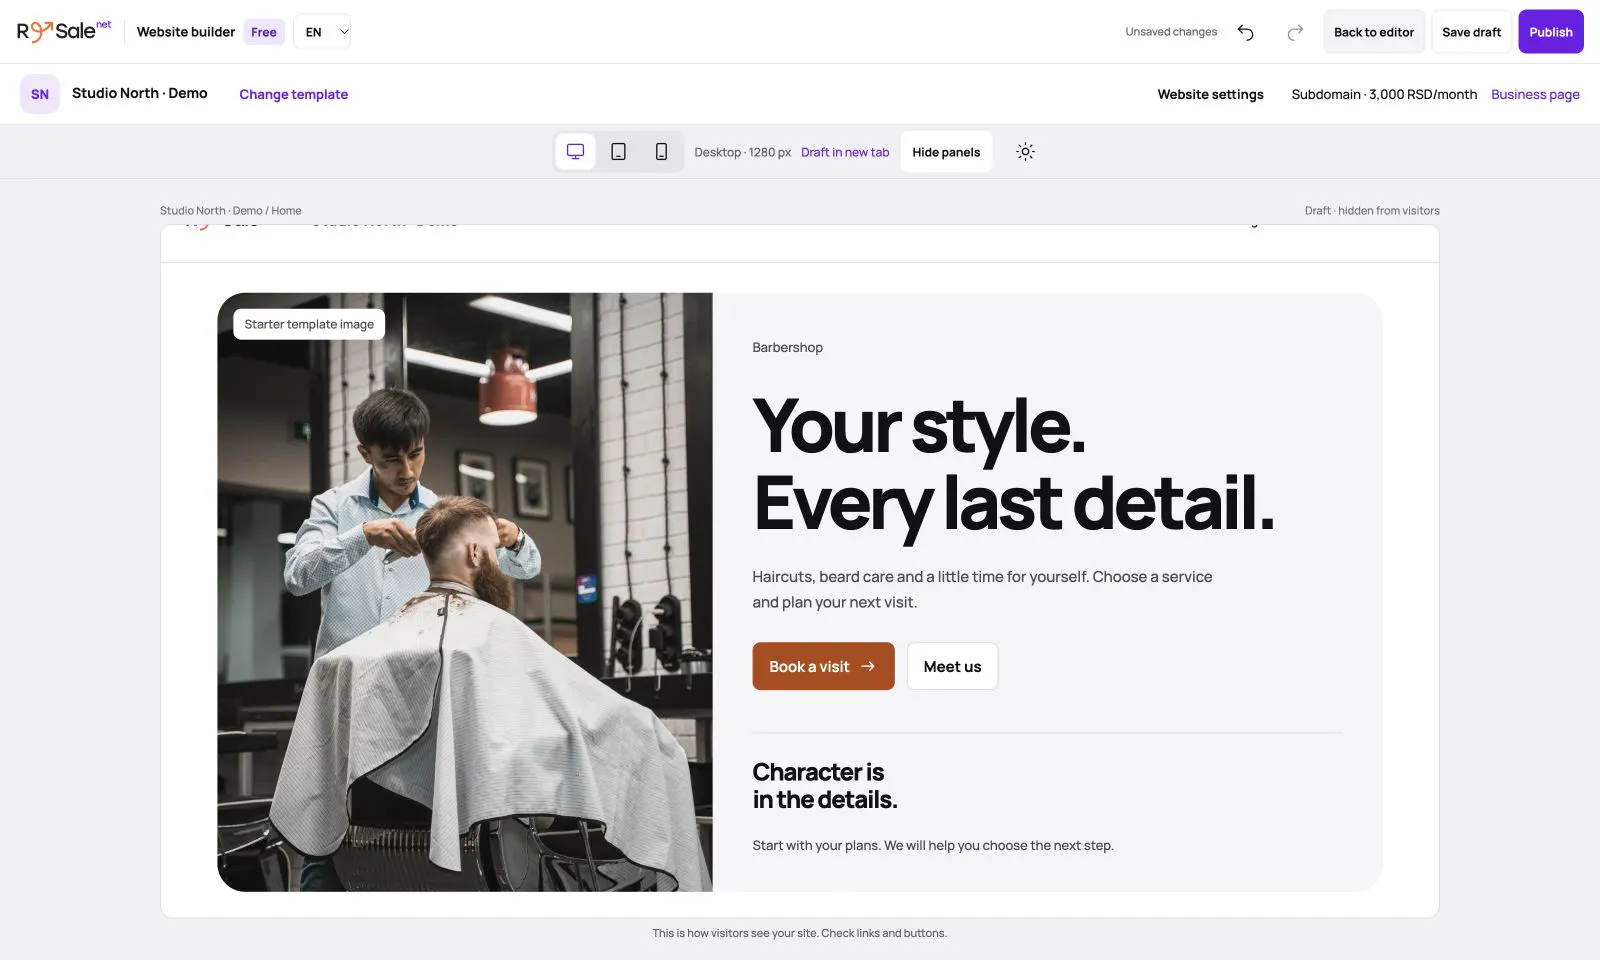1600x960 pixels.
Task: Click 'Character is in the details.' heading
Action: (x=825, y=786)
